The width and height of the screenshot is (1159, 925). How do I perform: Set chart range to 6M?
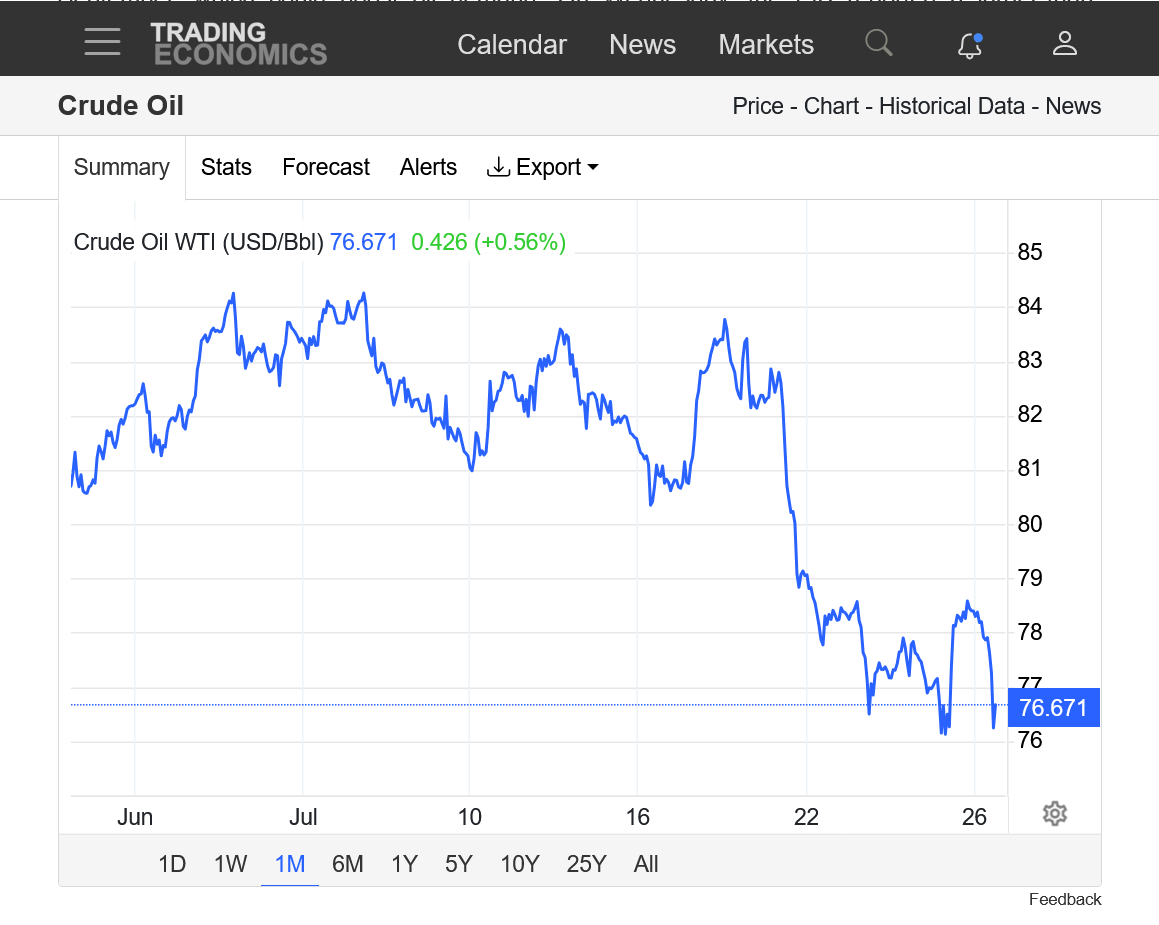[347, 864]
